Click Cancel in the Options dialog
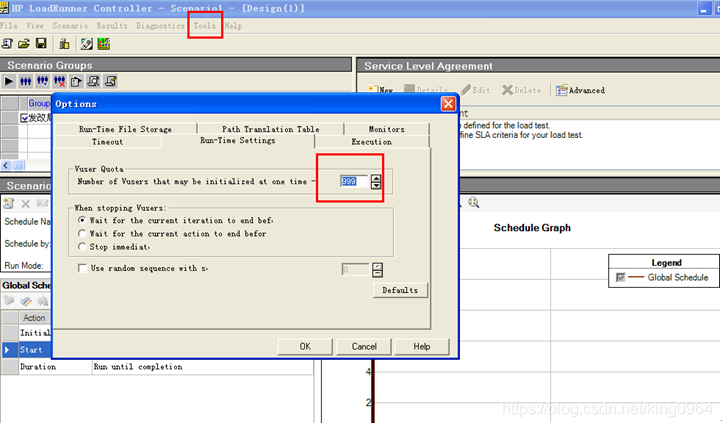This screenshot has width=722, height=427. coord(364,346)
